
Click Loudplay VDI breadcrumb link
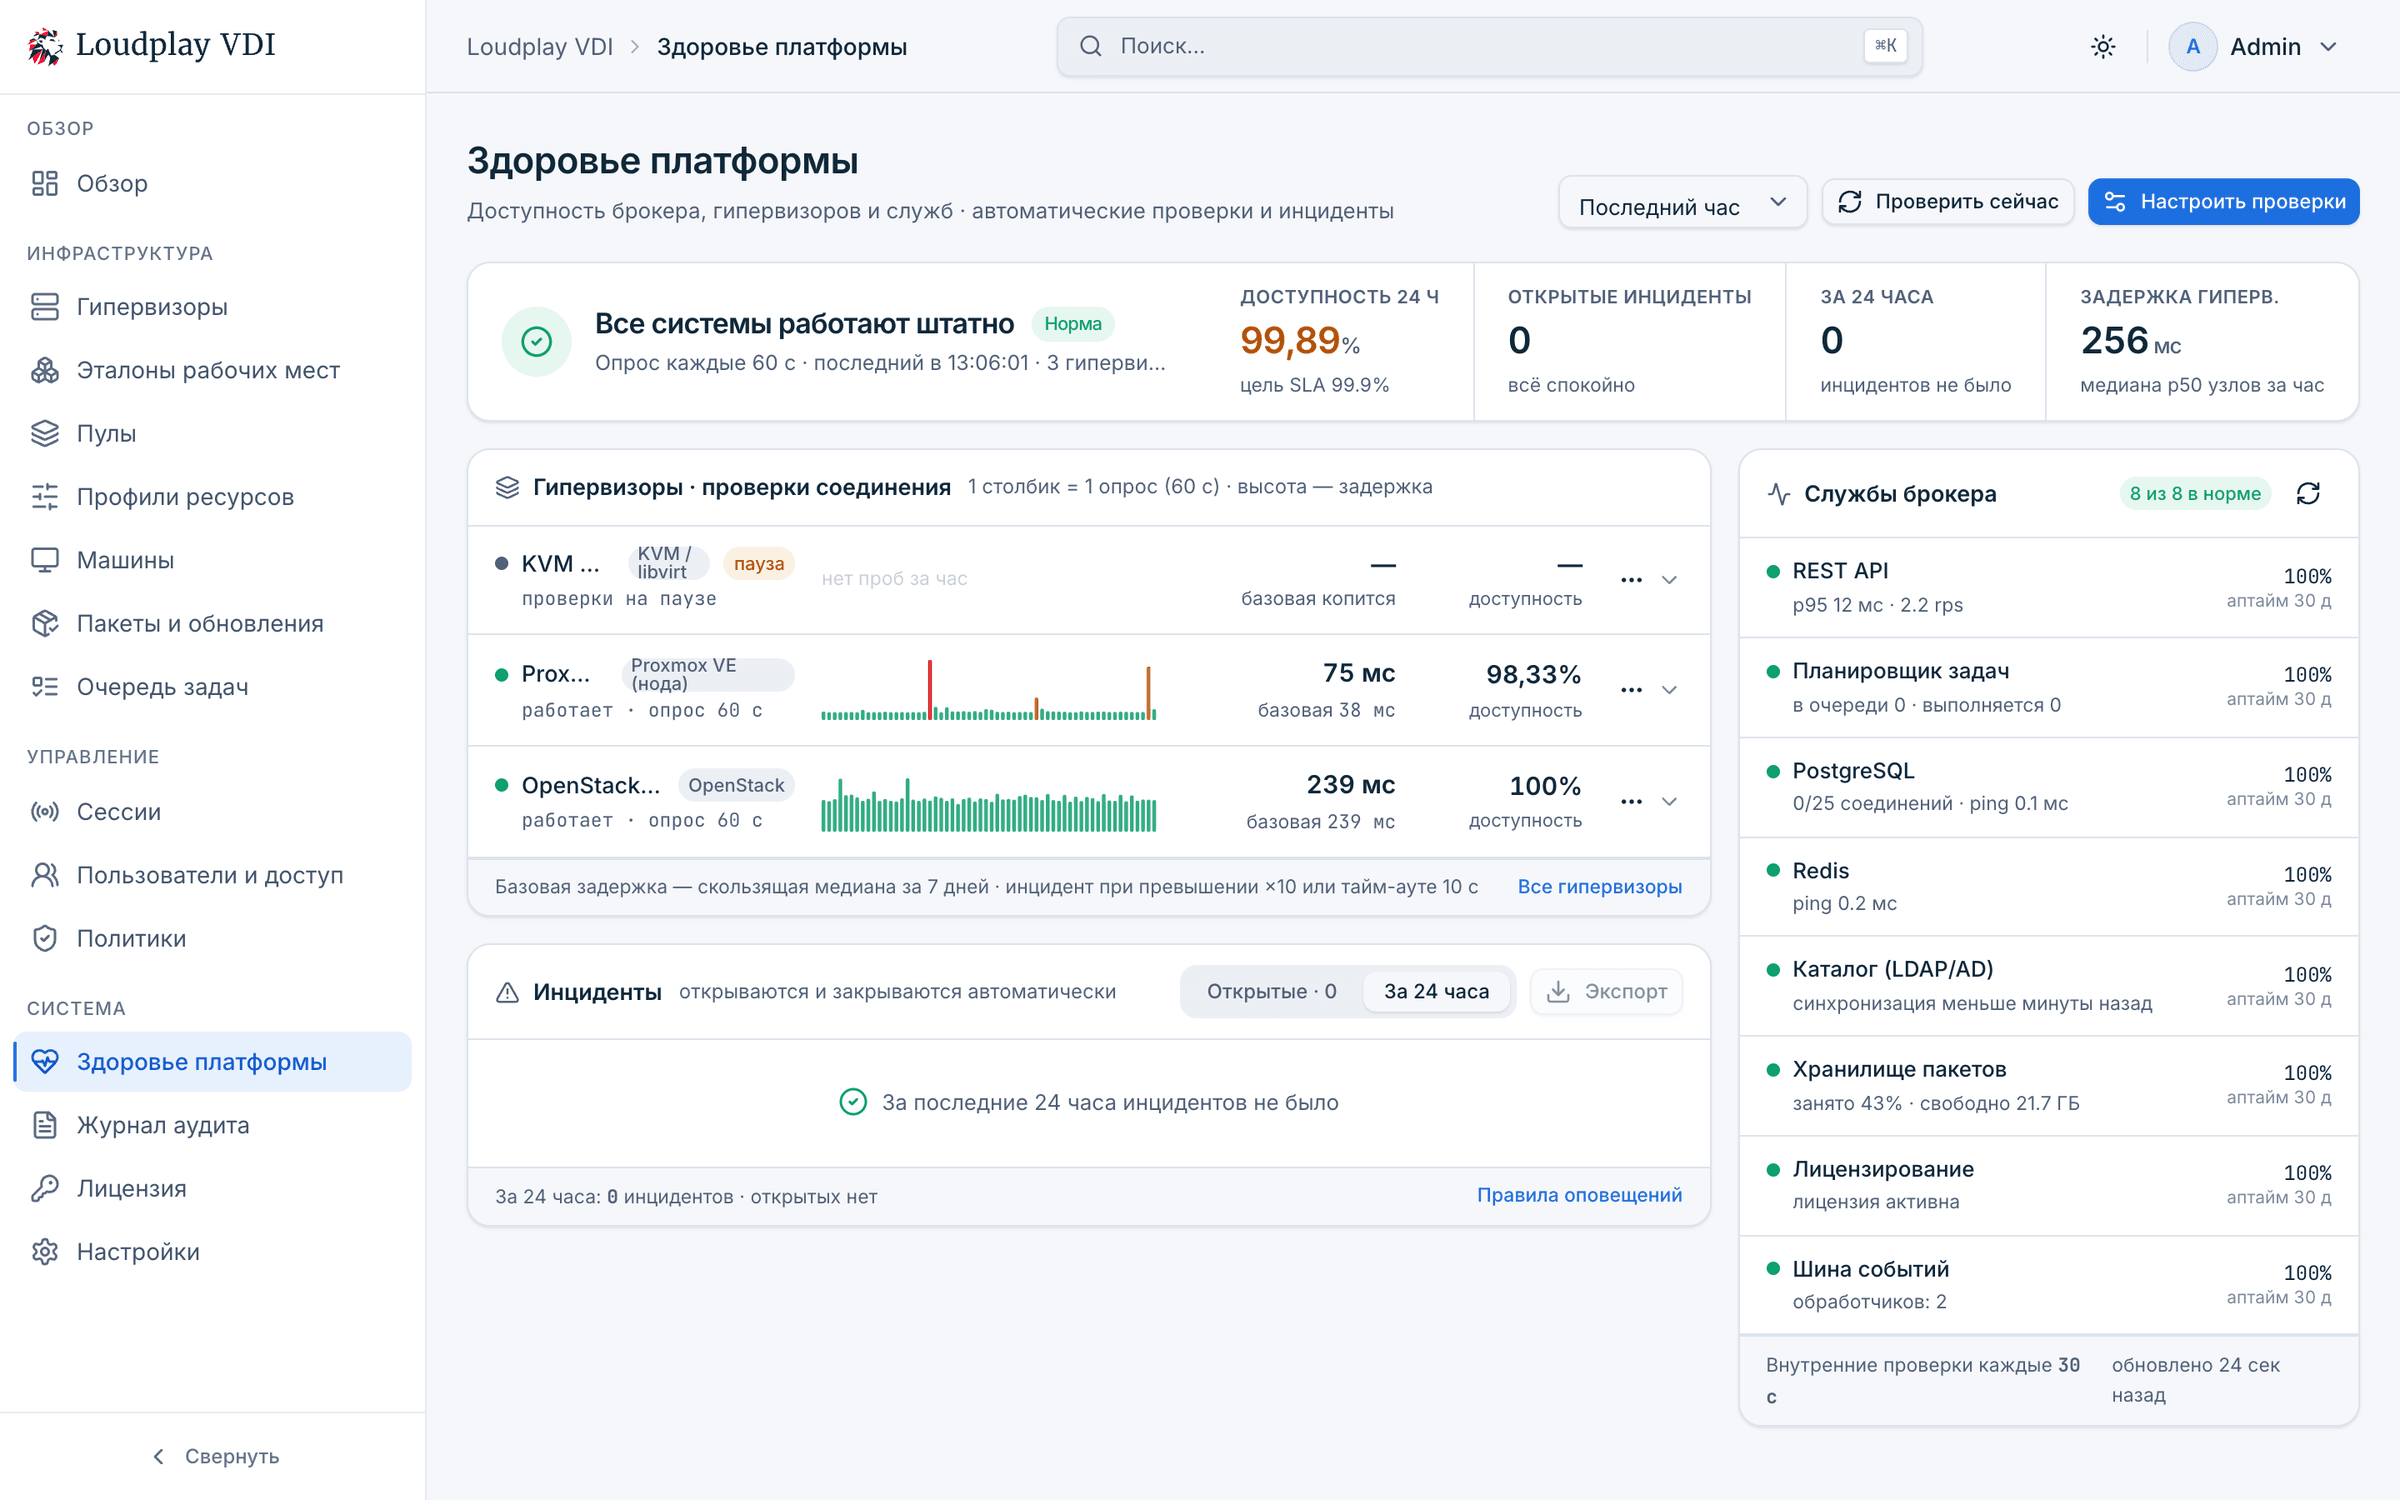[x=540, y=47]
